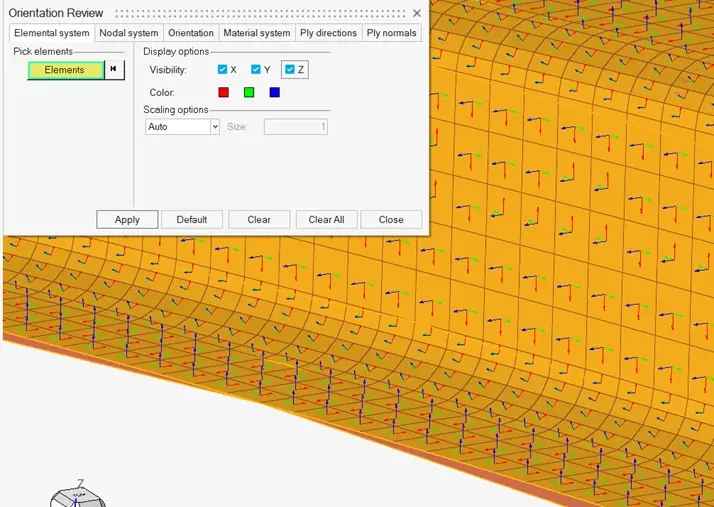714x507 pixels.
Task: Select the Material system tab
Action: [x=256, y=33]
